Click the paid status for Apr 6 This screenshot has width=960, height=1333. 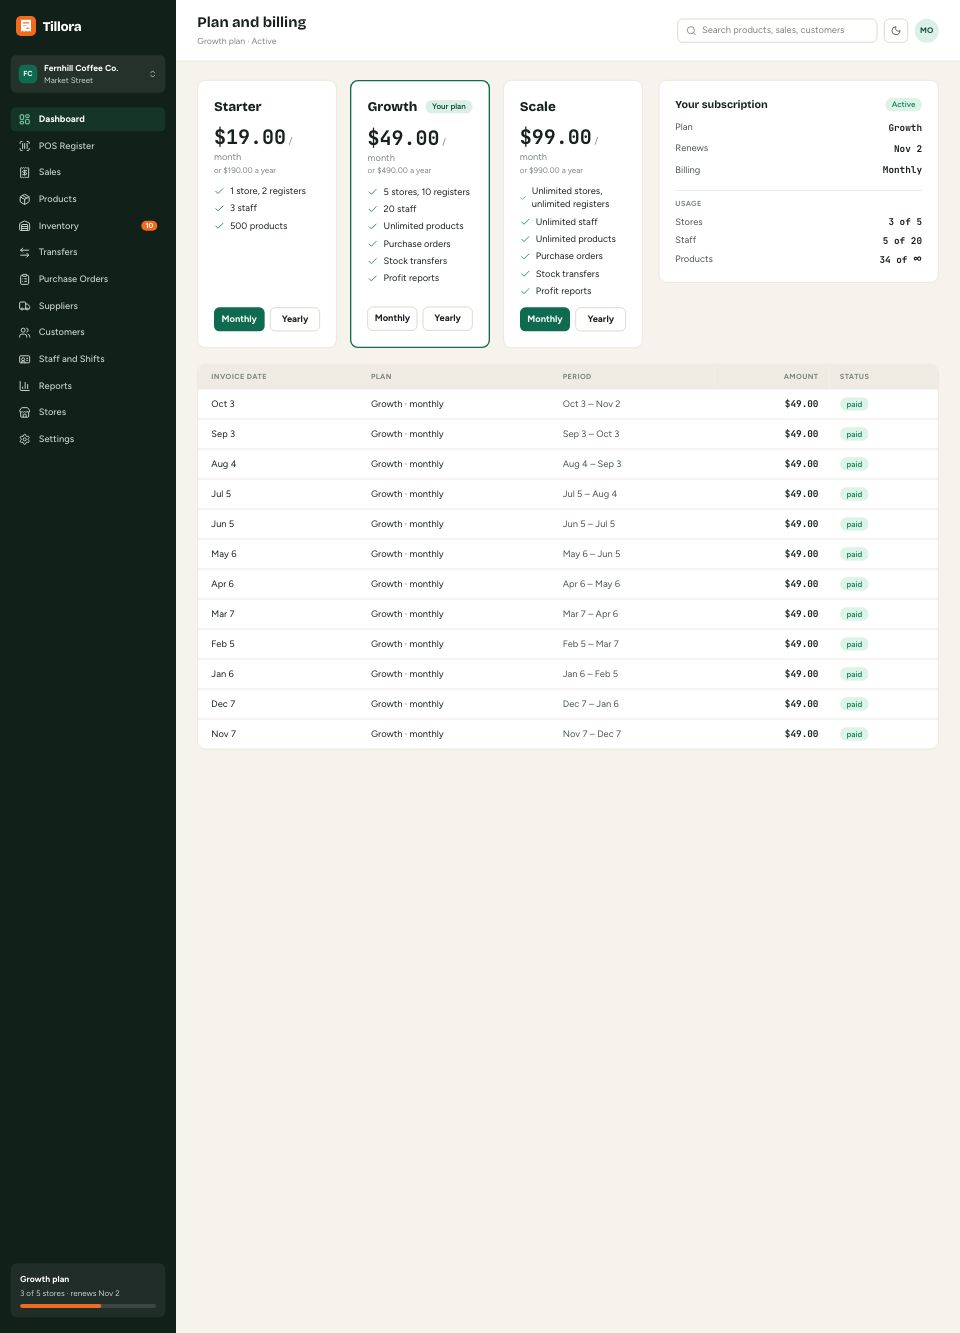(x=854, y=584)
